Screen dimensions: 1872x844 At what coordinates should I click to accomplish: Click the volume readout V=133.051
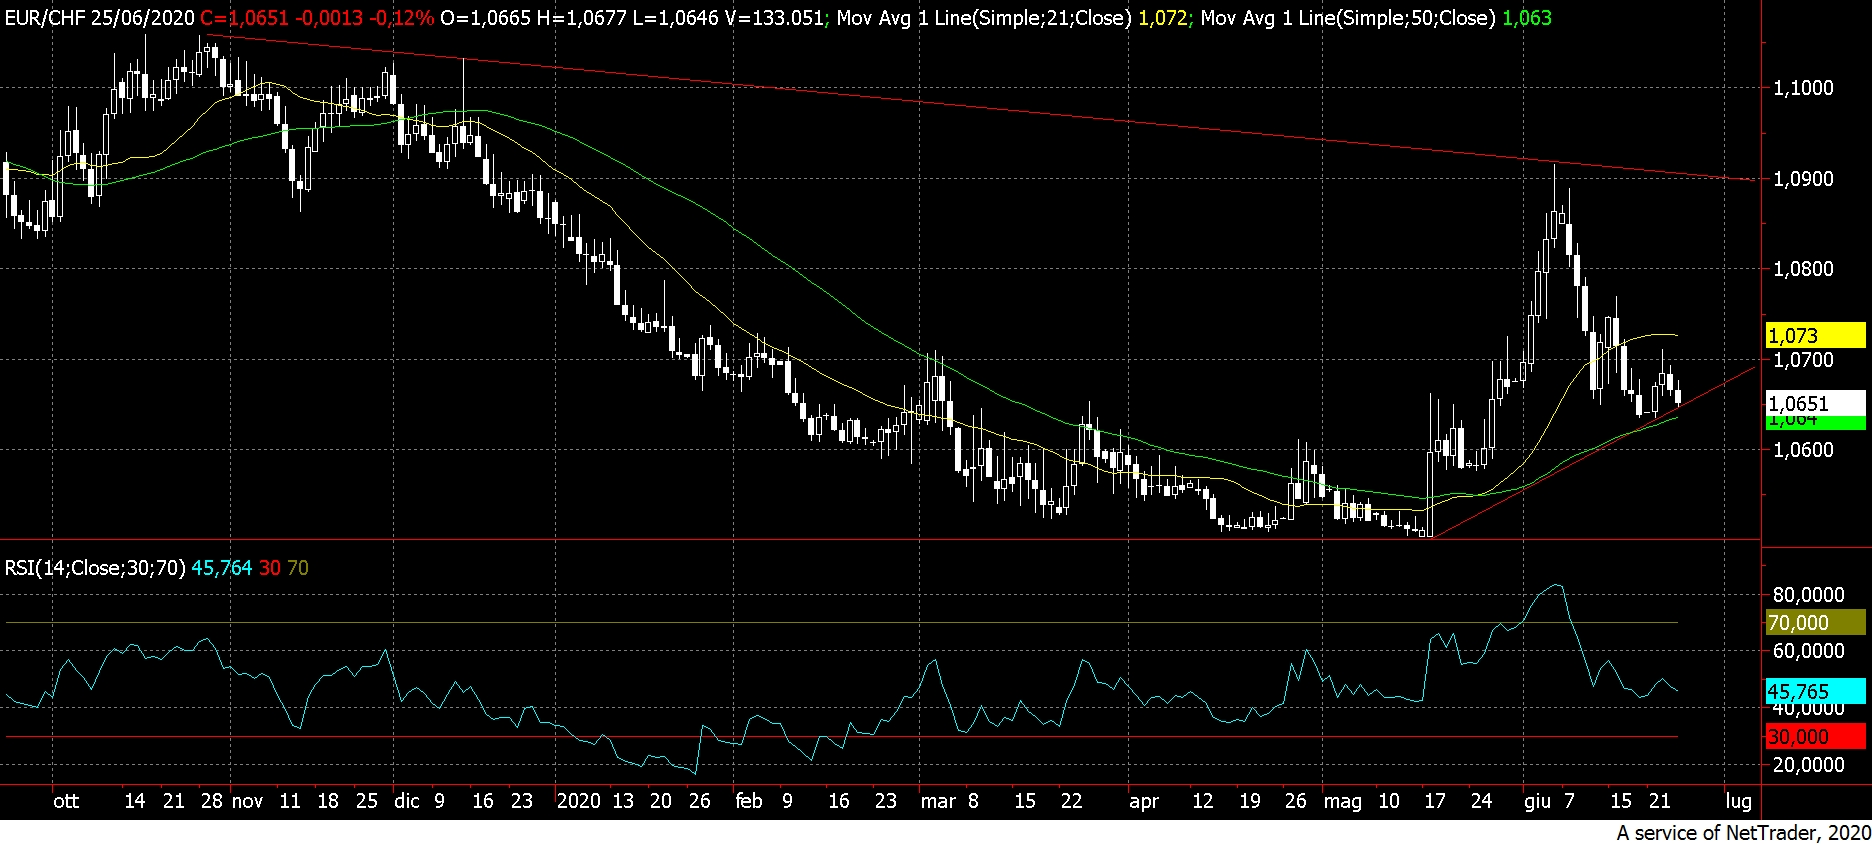click(x=775, y=18)
